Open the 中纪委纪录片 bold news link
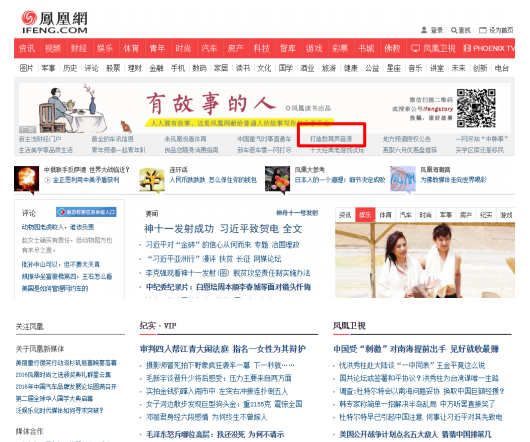The height and width of the screenshot is (442, 530). [x=228, y=287]
